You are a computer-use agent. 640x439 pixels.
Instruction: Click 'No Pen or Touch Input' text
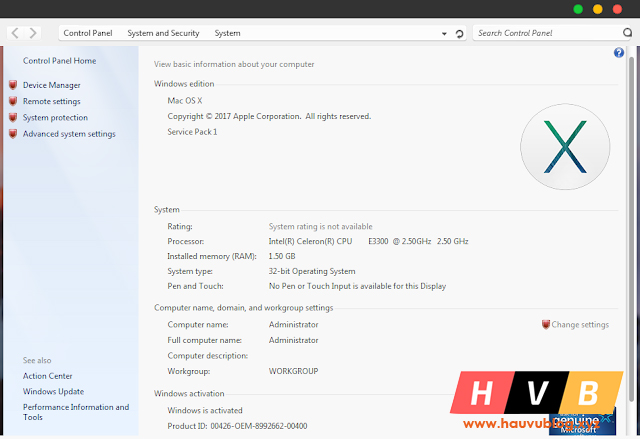357,286
